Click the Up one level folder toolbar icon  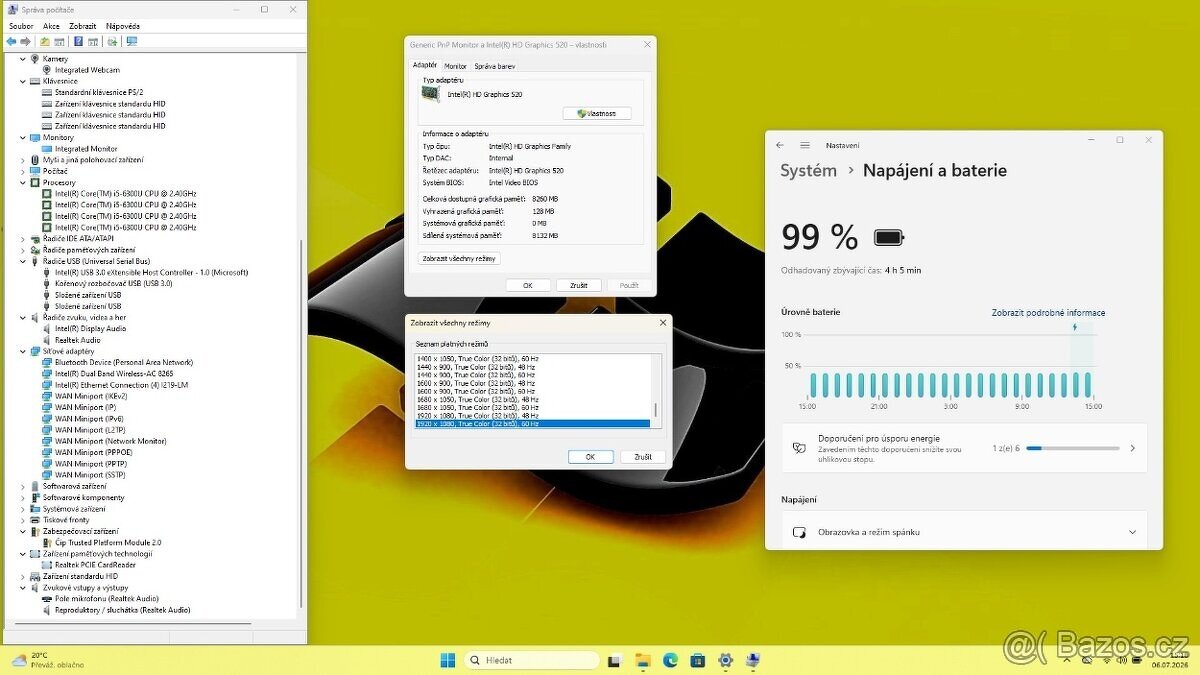pos(45,42)
